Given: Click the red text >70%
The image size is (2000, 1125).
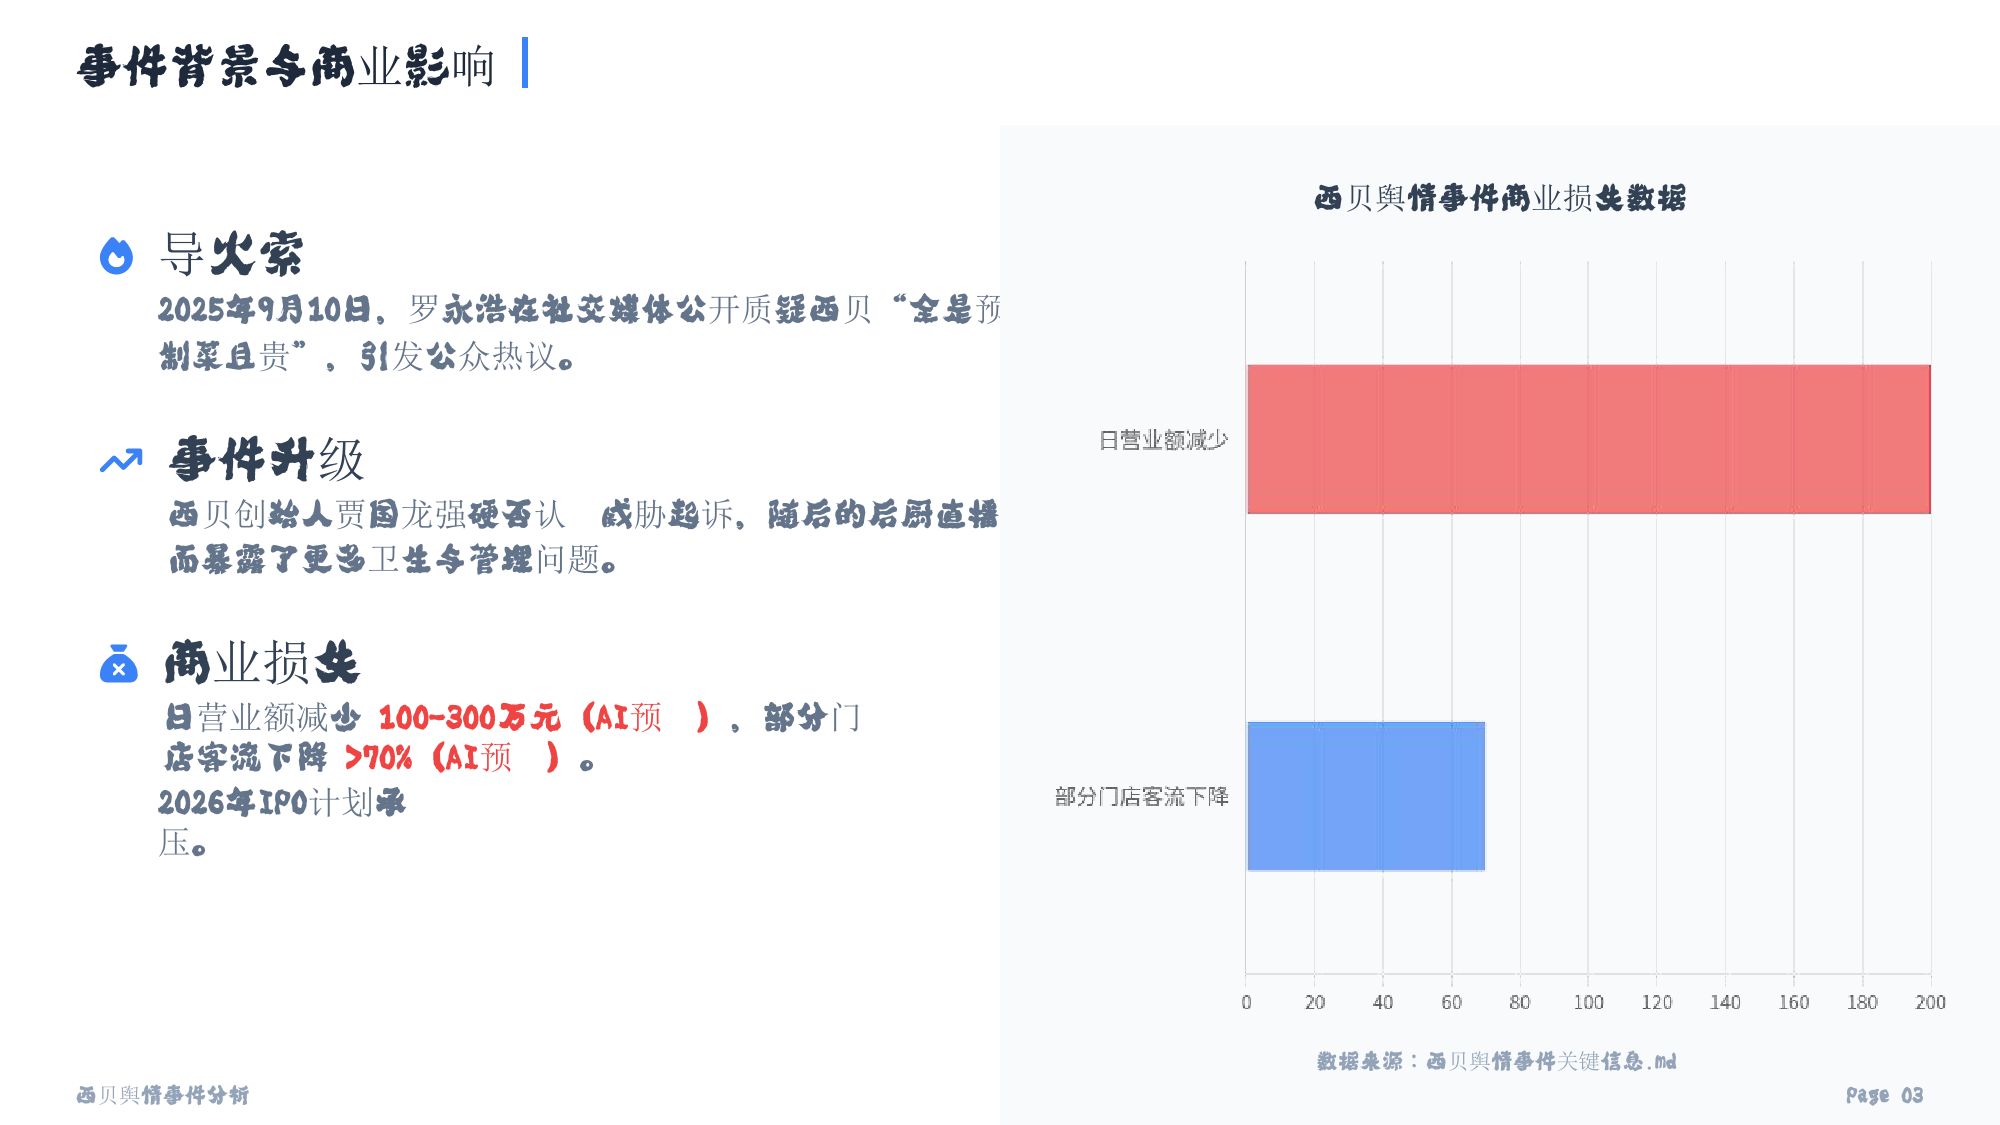Looking at the screenshot, I should pos(378,758).
